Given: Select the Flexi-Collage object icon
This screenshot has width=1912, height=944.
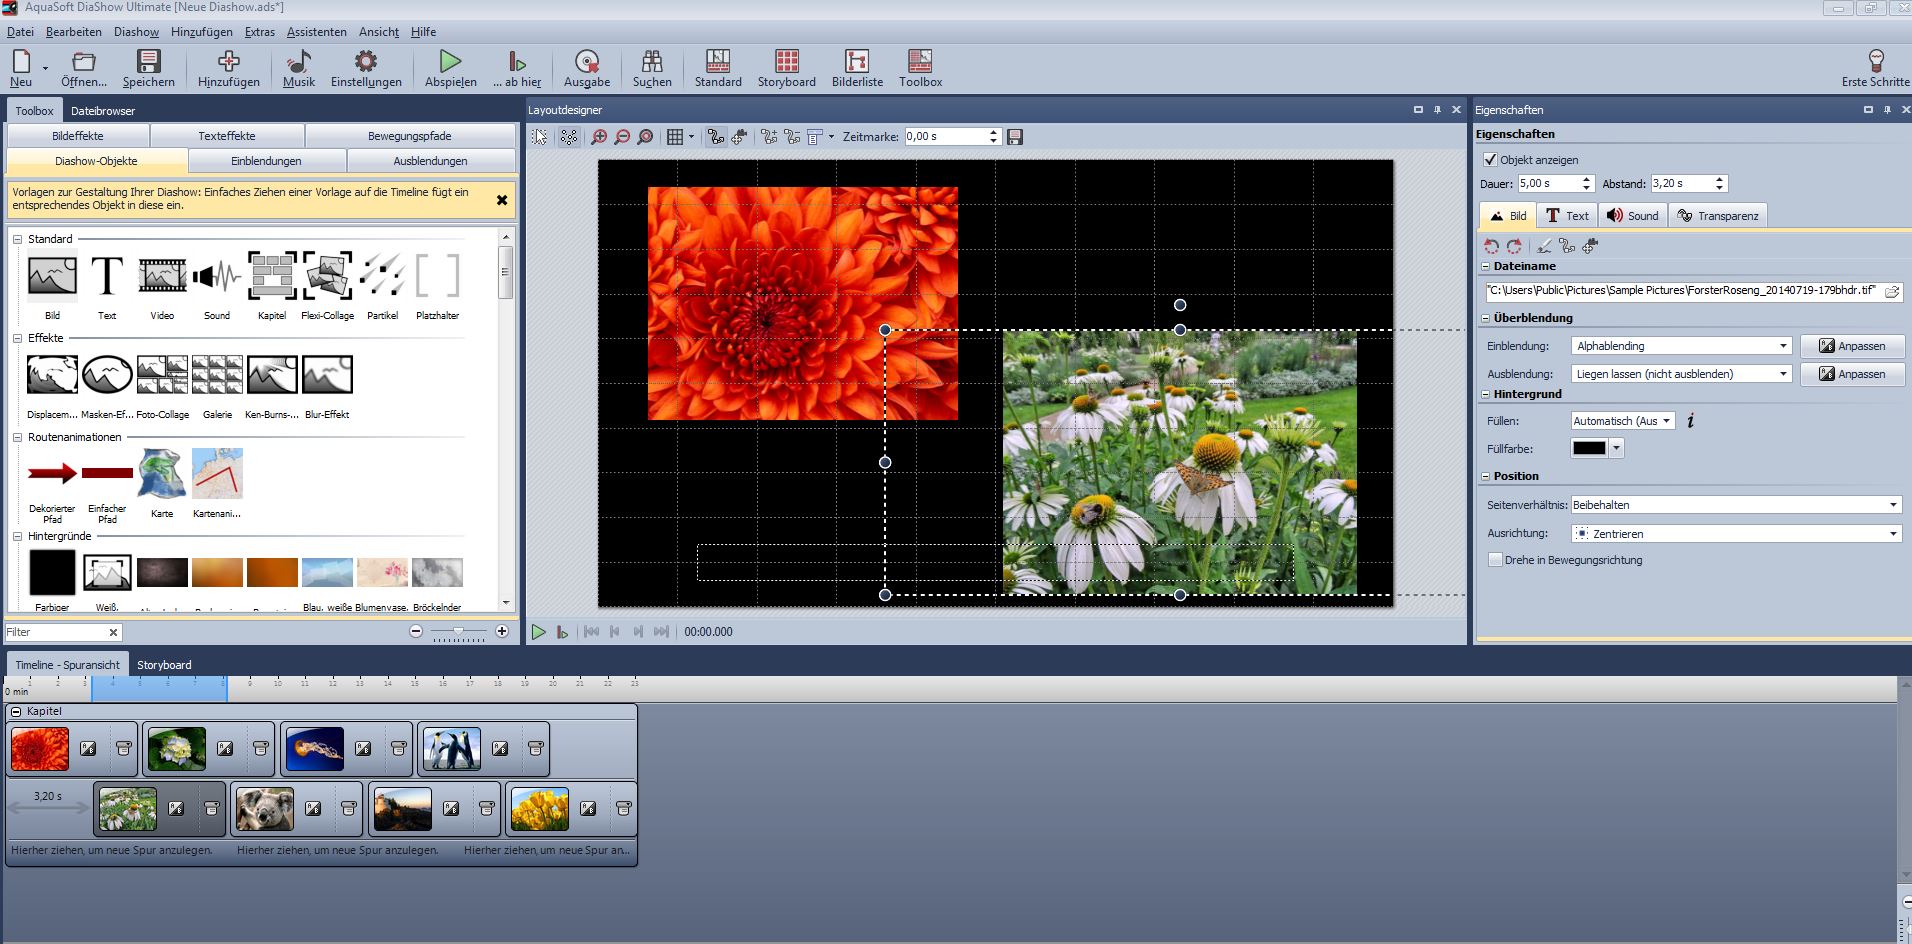Looking at the screenshot, I should [327, 276].
